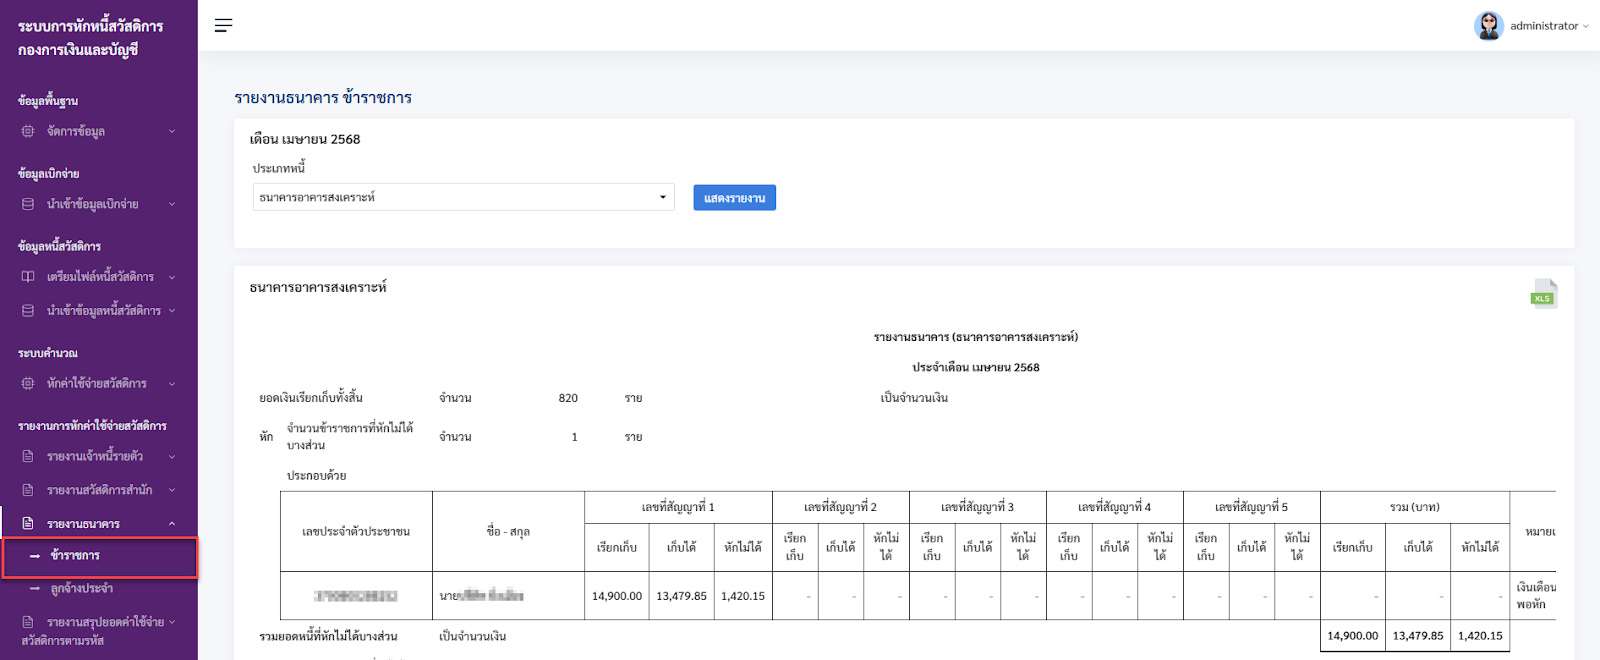Export report using the XLS icon
The height and width of the screenshot is (660, 1600).
[1543, 293]
